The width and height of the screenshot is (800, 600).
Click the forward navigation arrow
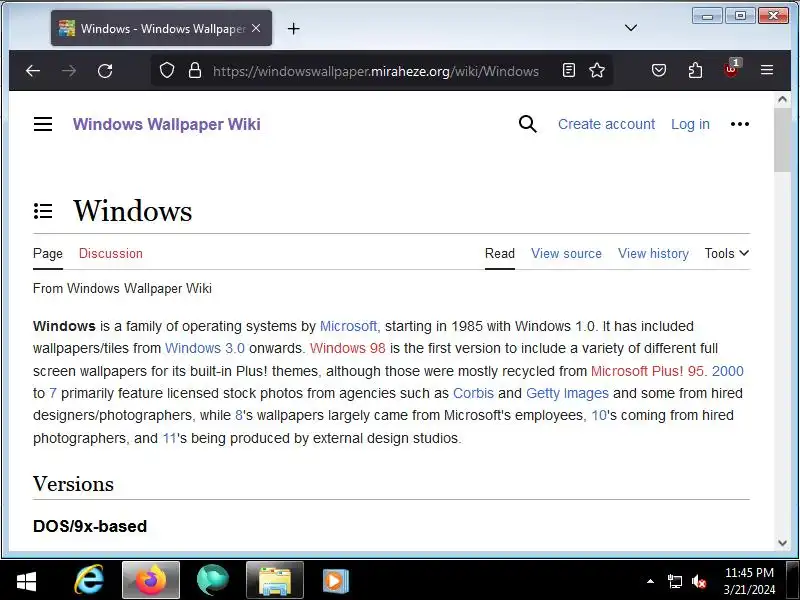pyautogui.click(x=69, y=71)
